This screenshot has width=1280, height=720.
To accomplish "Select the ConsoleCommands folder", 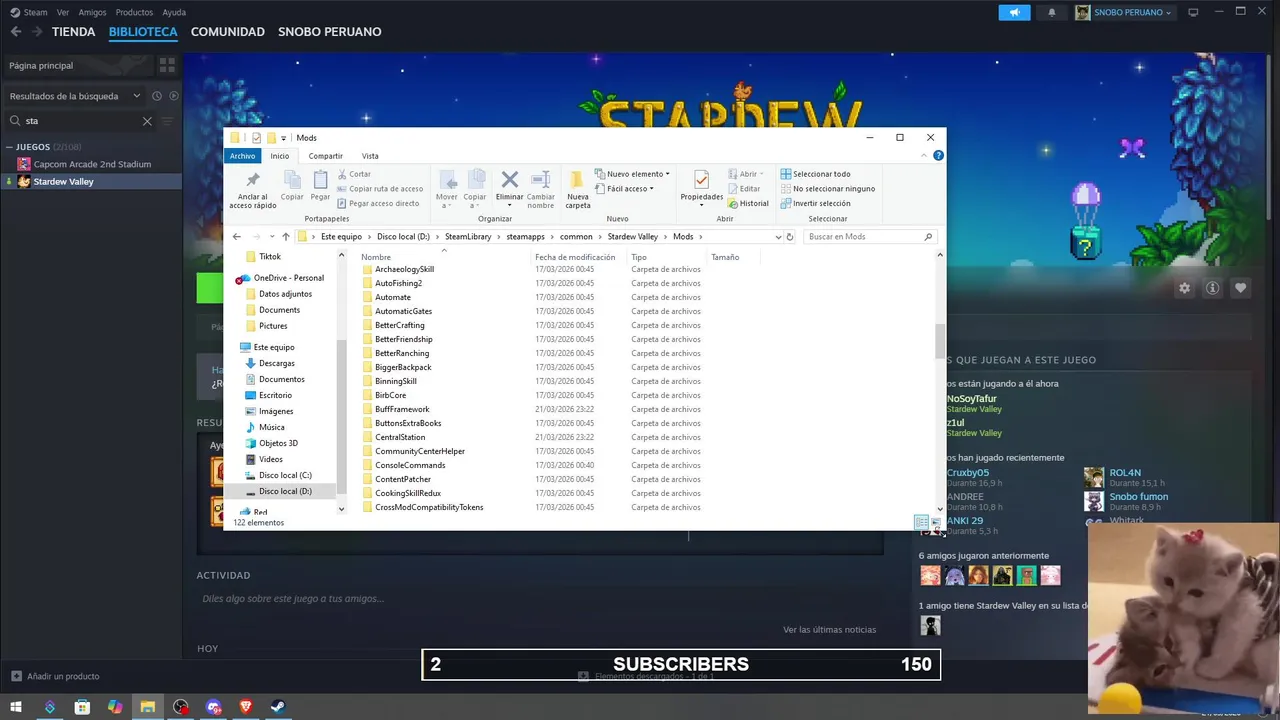I will 410,465.
